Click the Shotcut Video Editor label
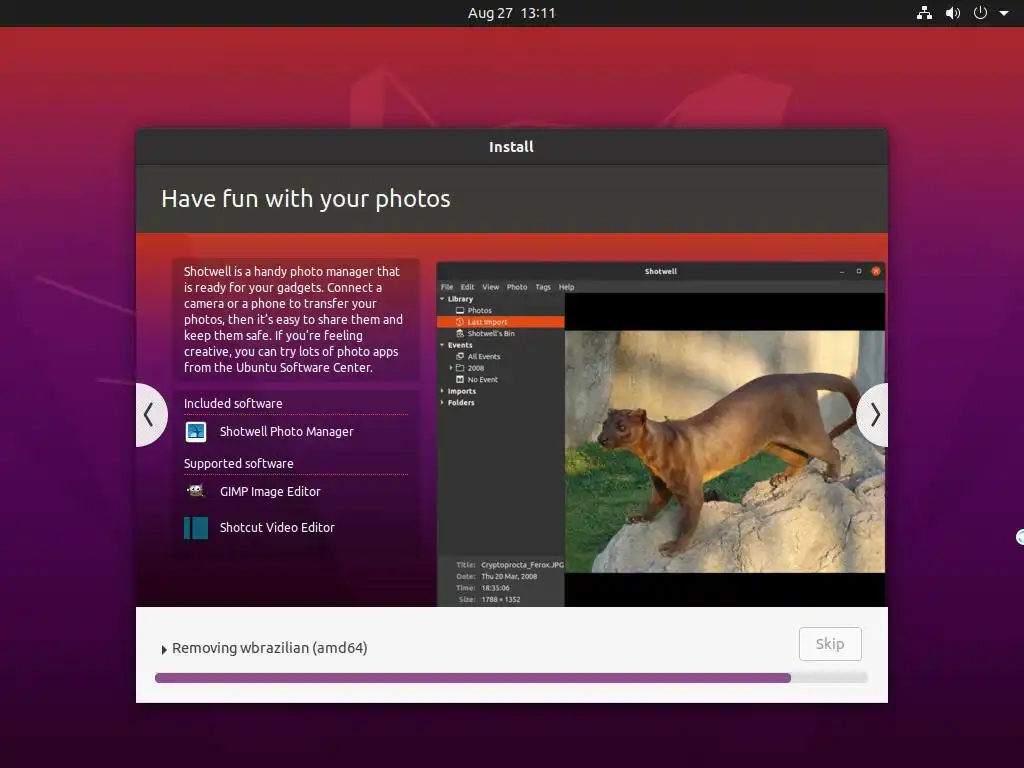 [277, 528]
